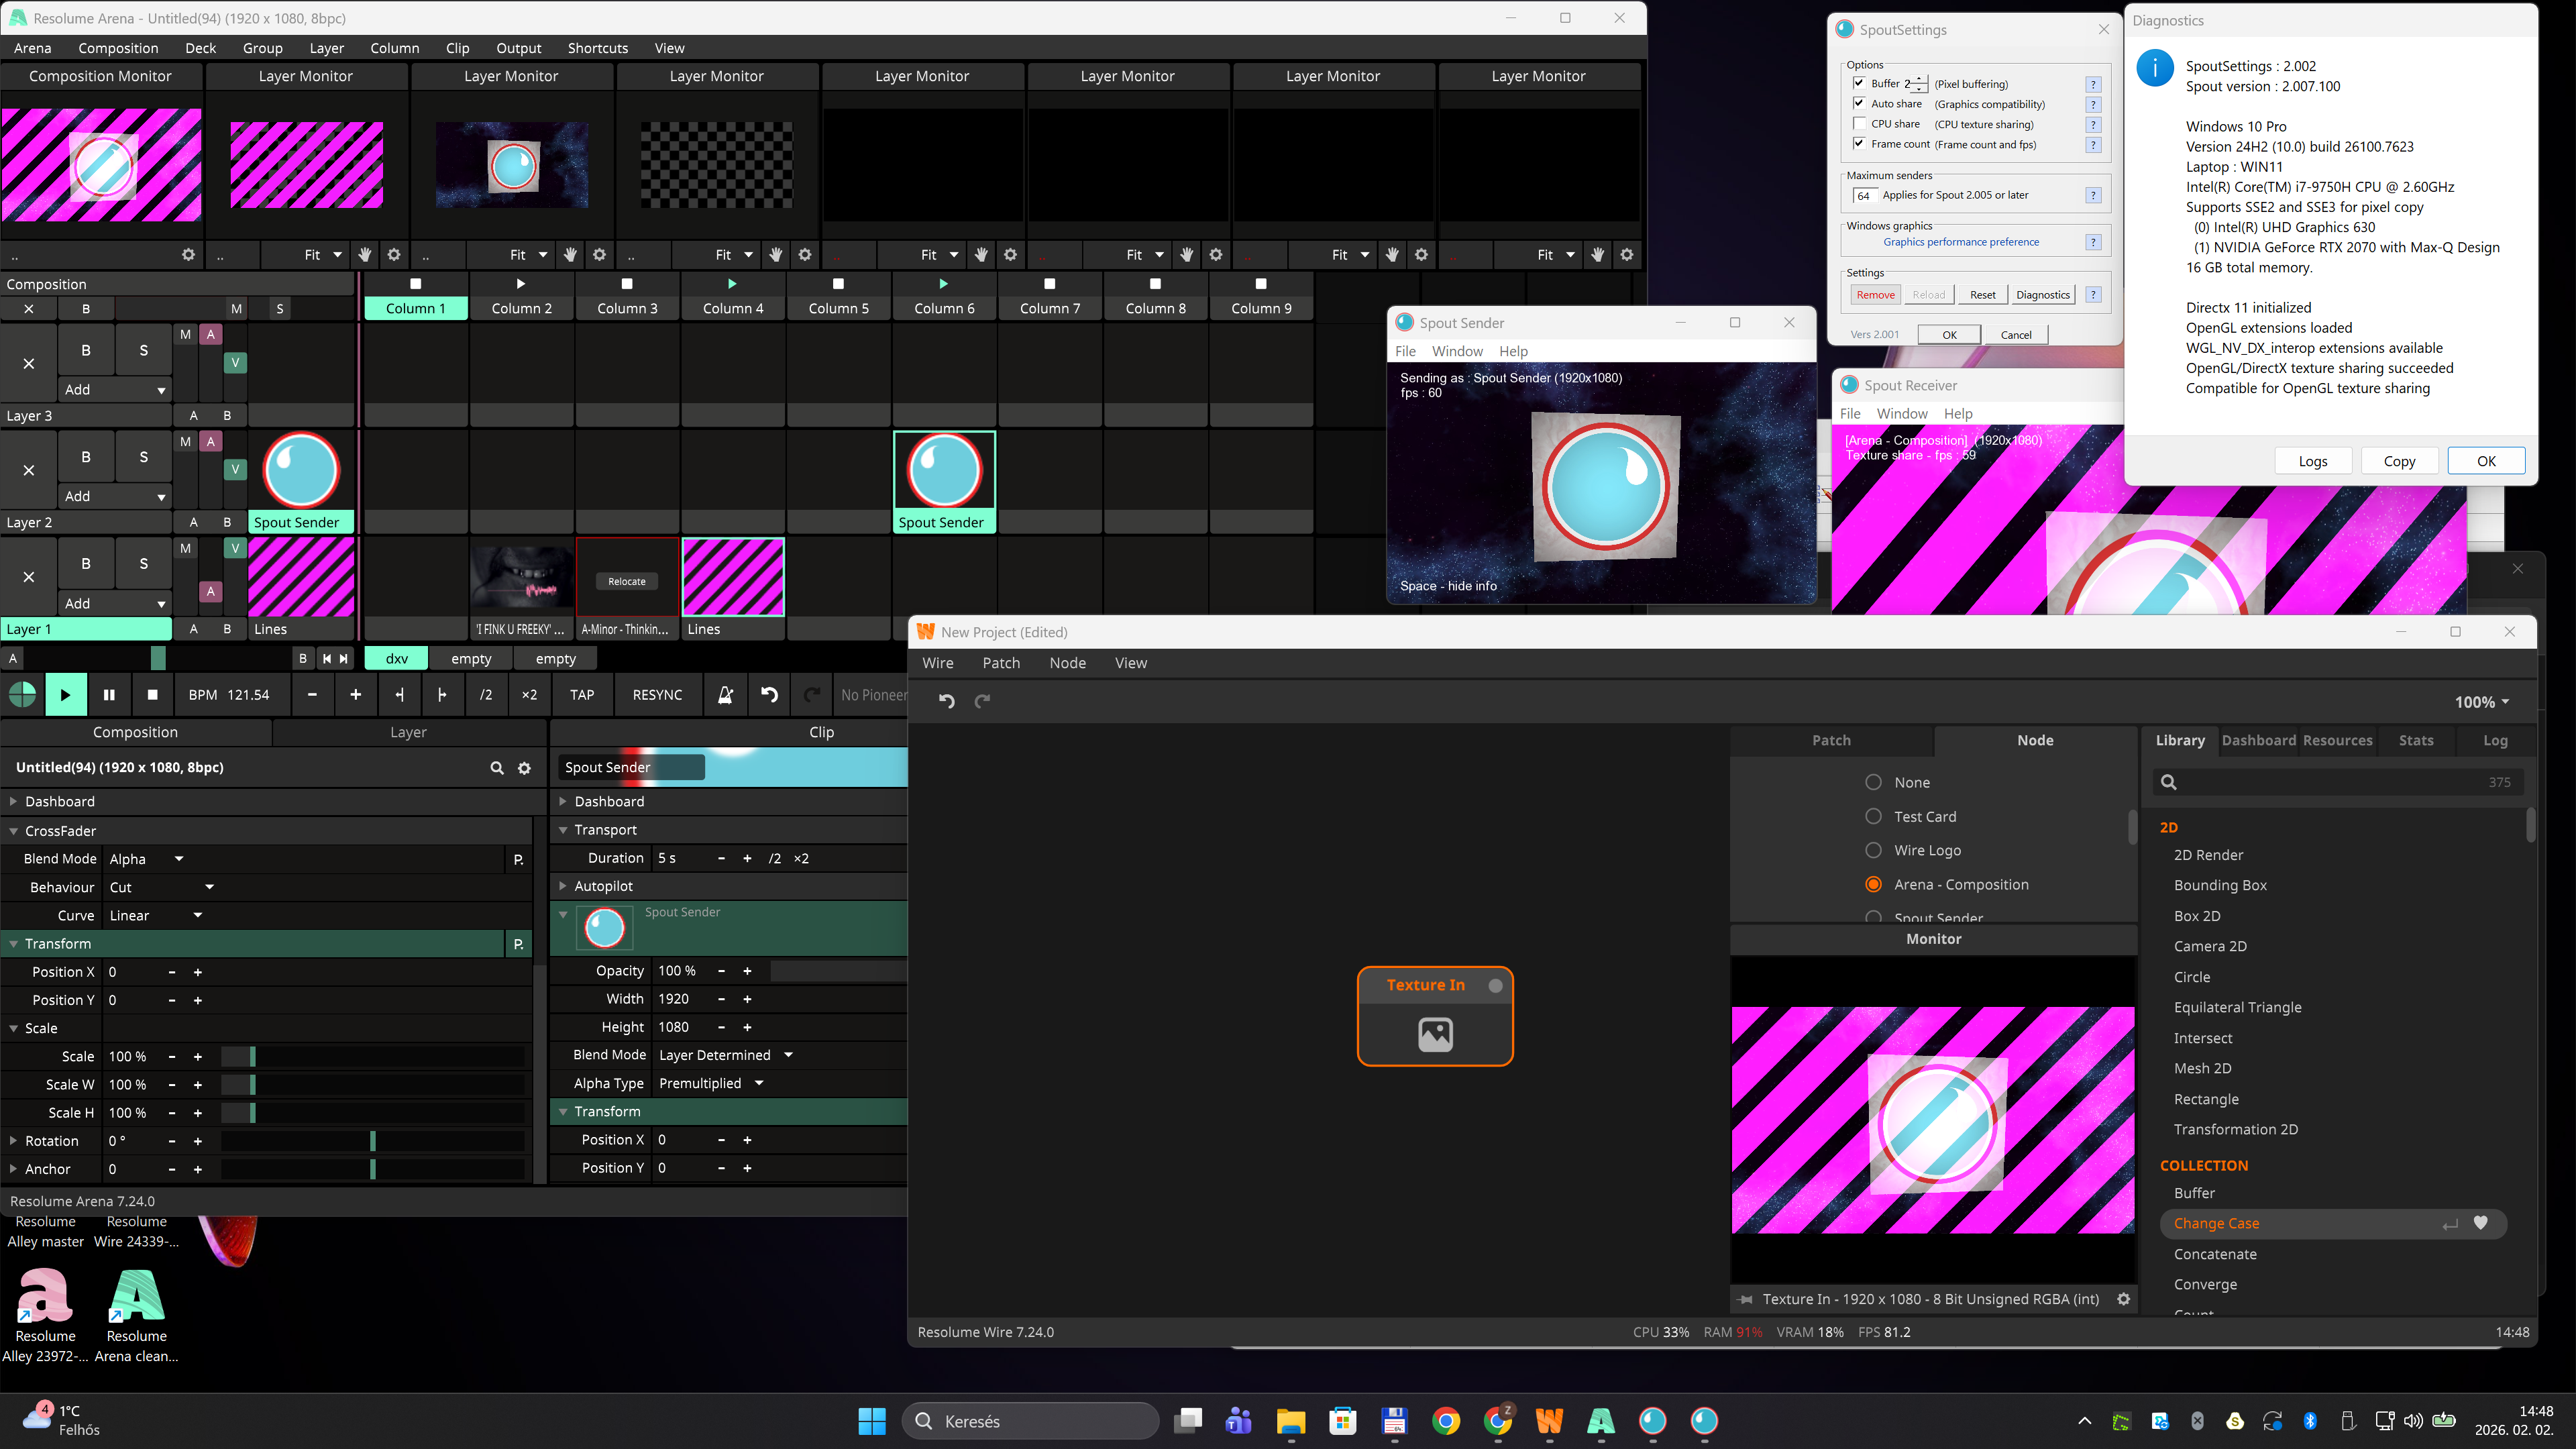Viewport: 2576px width, 1449px height.
Task: Favorite Change Case with heart icon
Action: (x=2480, y=1223)
